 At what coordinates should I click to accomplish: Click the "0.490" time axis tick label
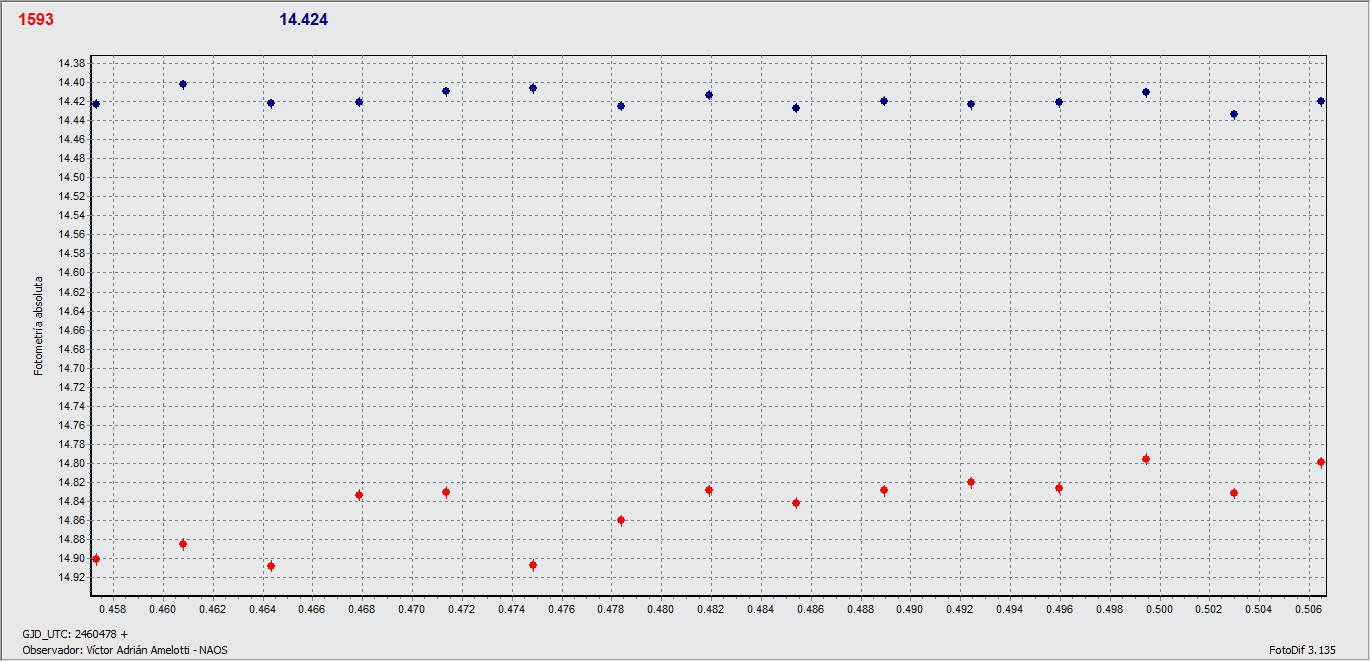click(910, 608)
